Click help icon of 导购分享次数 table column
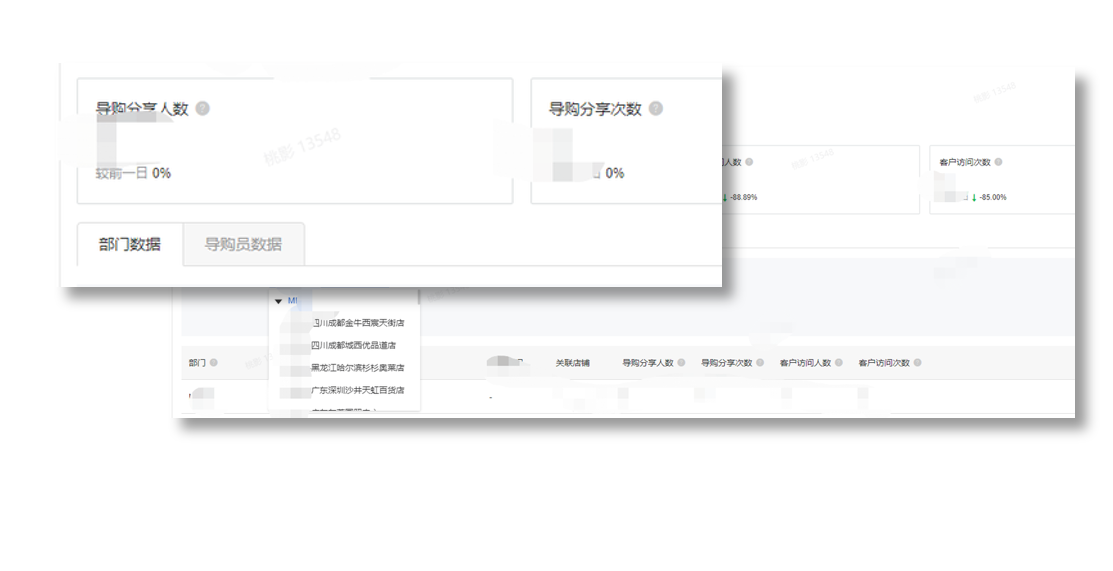 coord(760,363)
